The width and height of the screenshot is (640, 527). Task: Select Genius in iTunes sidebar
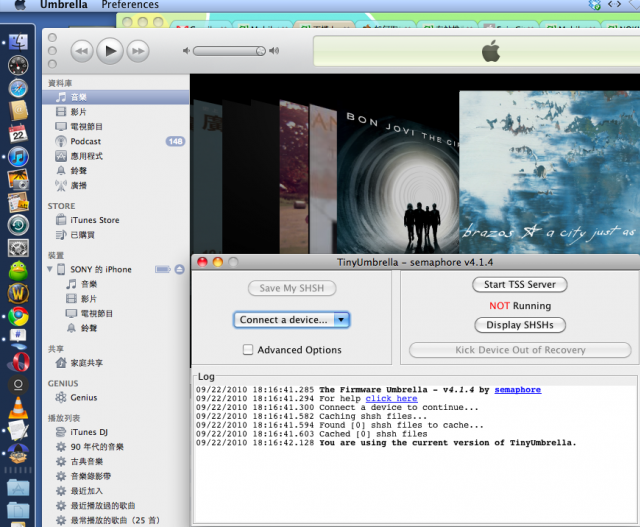(x=116, y=398)
